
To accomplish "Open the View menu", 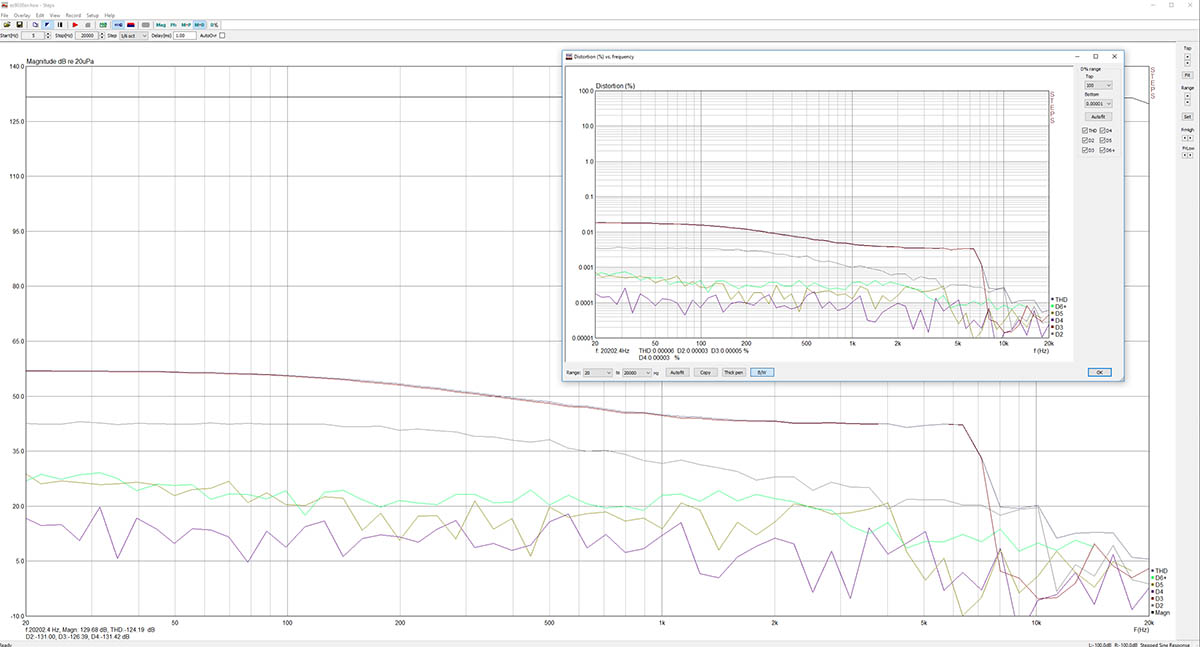I will (x=55, y=15).
